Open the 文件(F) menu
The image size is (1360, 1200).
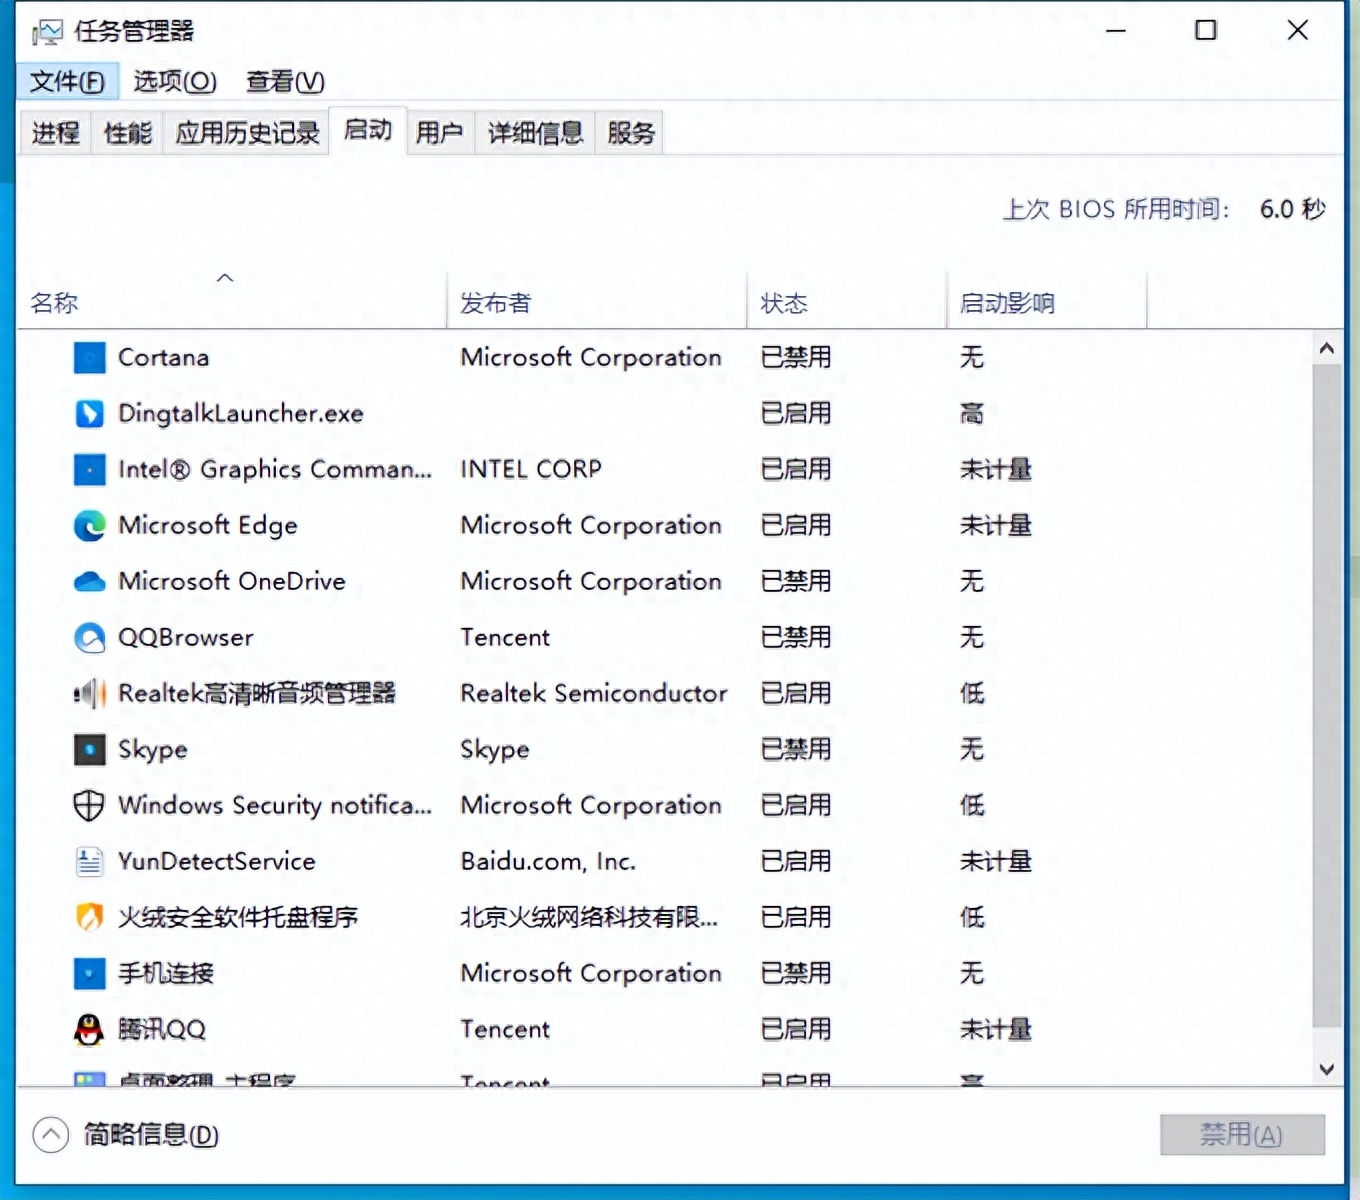(67, 81)
